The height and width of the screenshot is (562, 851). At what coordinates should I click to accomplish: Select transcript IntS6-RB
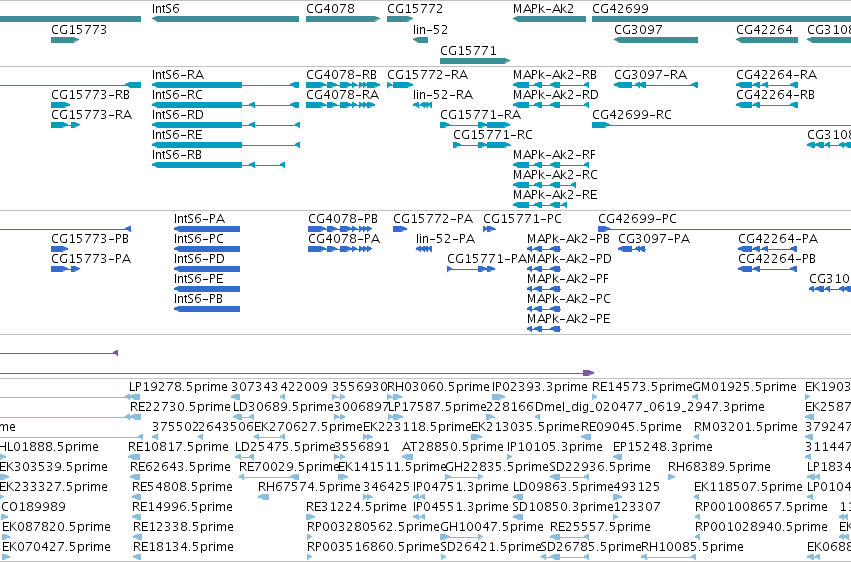coord(218,165)
